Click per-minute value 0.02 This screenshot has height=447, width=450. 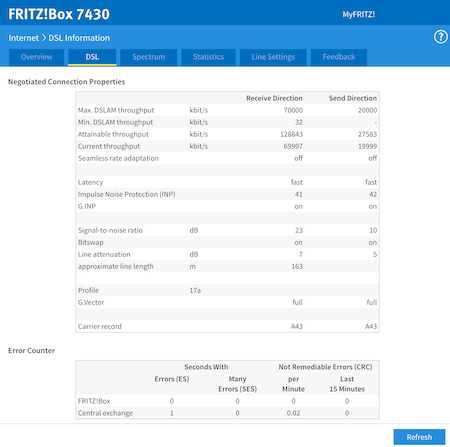[293, 413]
